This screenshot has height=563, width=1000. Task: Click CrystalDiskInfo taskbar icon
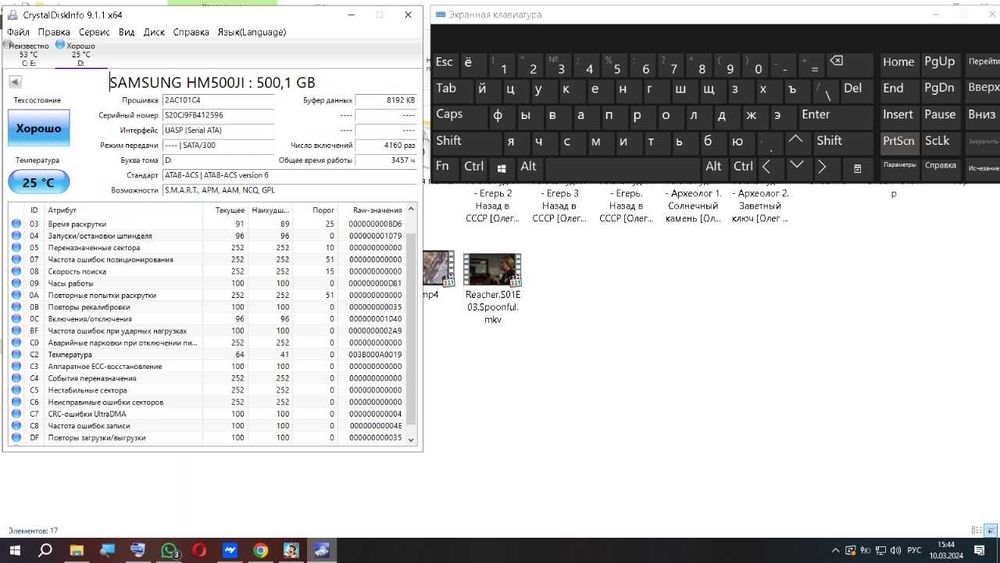click(x=321, y=550)
